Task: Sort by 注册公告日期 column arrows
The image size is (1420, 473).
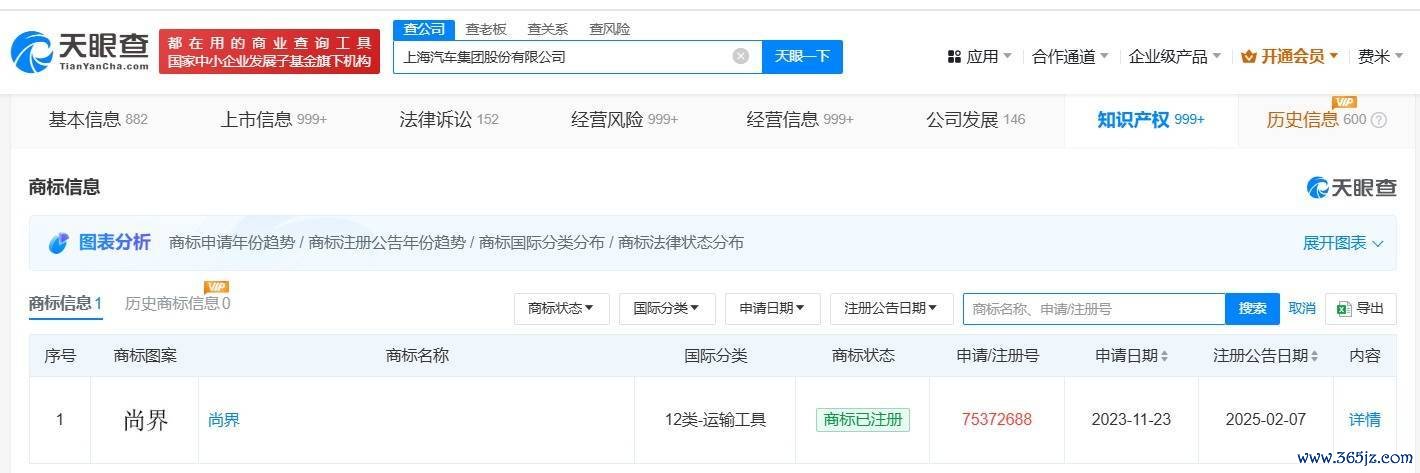Action: click(x=1314, y=356)
